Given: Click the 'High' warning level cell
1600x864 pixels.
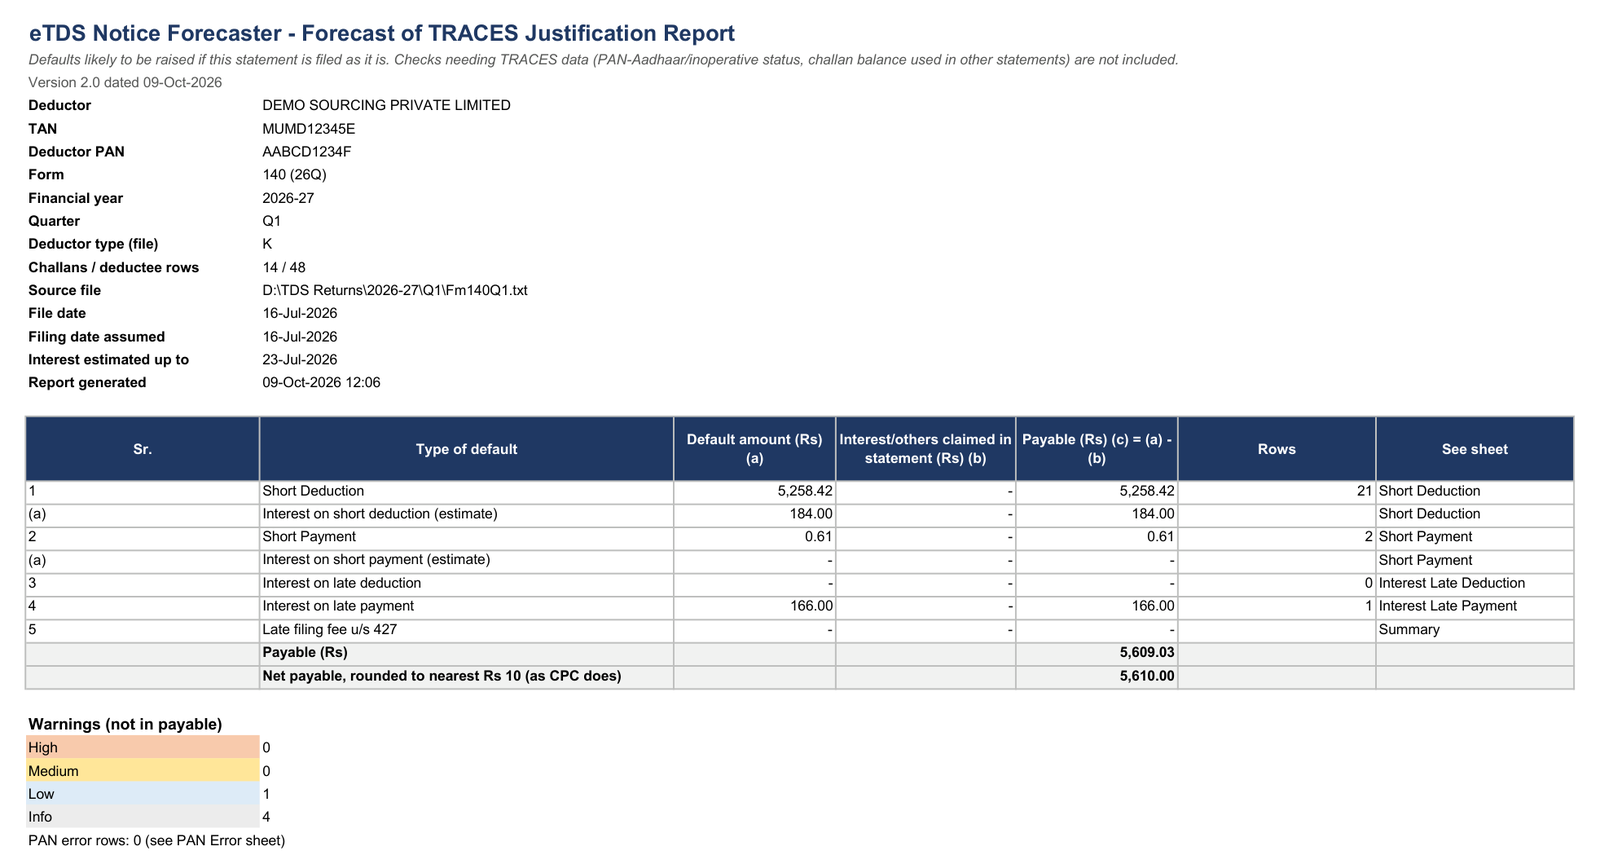Looking at the screenshot, I should [x=142, y=748].
